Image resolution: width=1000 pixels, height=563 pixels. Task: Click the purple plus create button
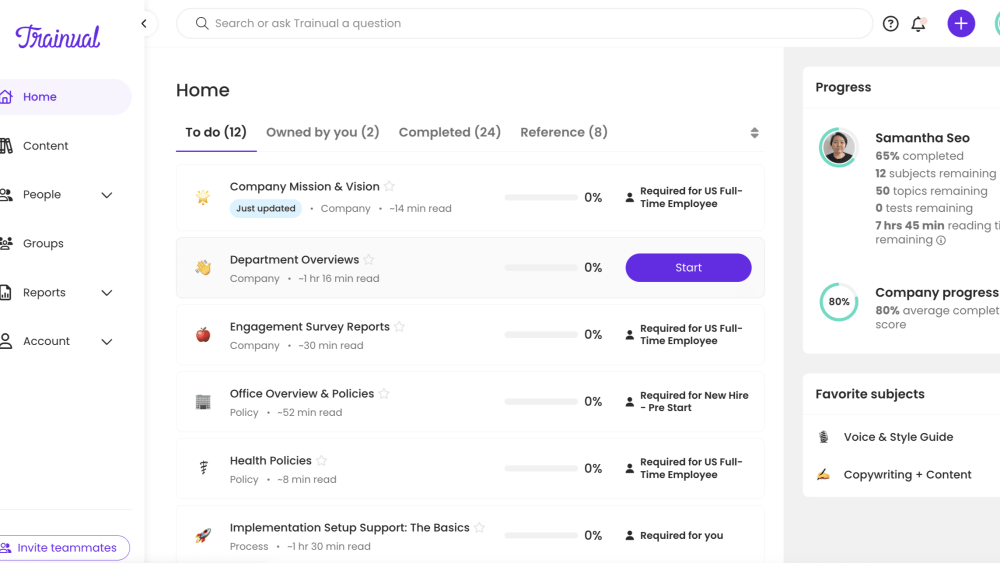[961, 24]
